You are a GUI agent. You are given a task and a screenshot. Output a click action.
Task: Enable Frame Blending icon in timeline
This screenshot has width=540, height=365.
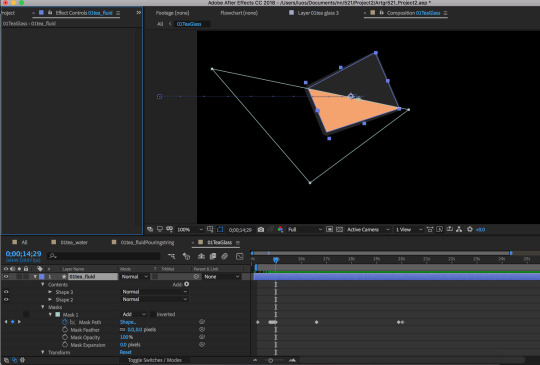tap(213, 256)
